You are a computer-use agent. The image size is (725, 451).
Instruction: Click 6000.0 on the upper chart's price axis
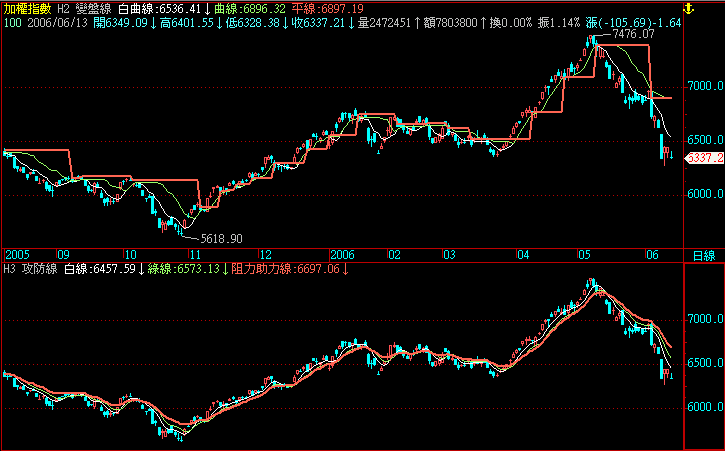coord(705,194)
